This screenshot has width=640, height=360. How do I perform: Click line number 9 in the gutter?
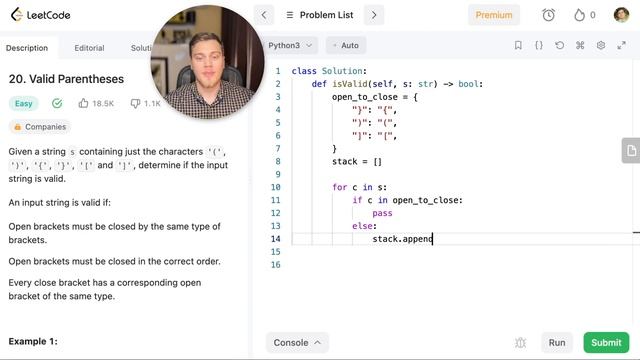pyautogui.click(x=278, y=174)
